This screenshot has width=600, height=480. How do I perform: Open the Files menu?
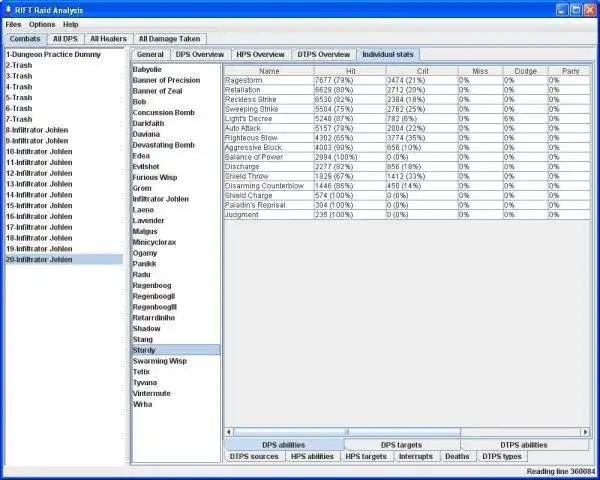click(13, 24)
